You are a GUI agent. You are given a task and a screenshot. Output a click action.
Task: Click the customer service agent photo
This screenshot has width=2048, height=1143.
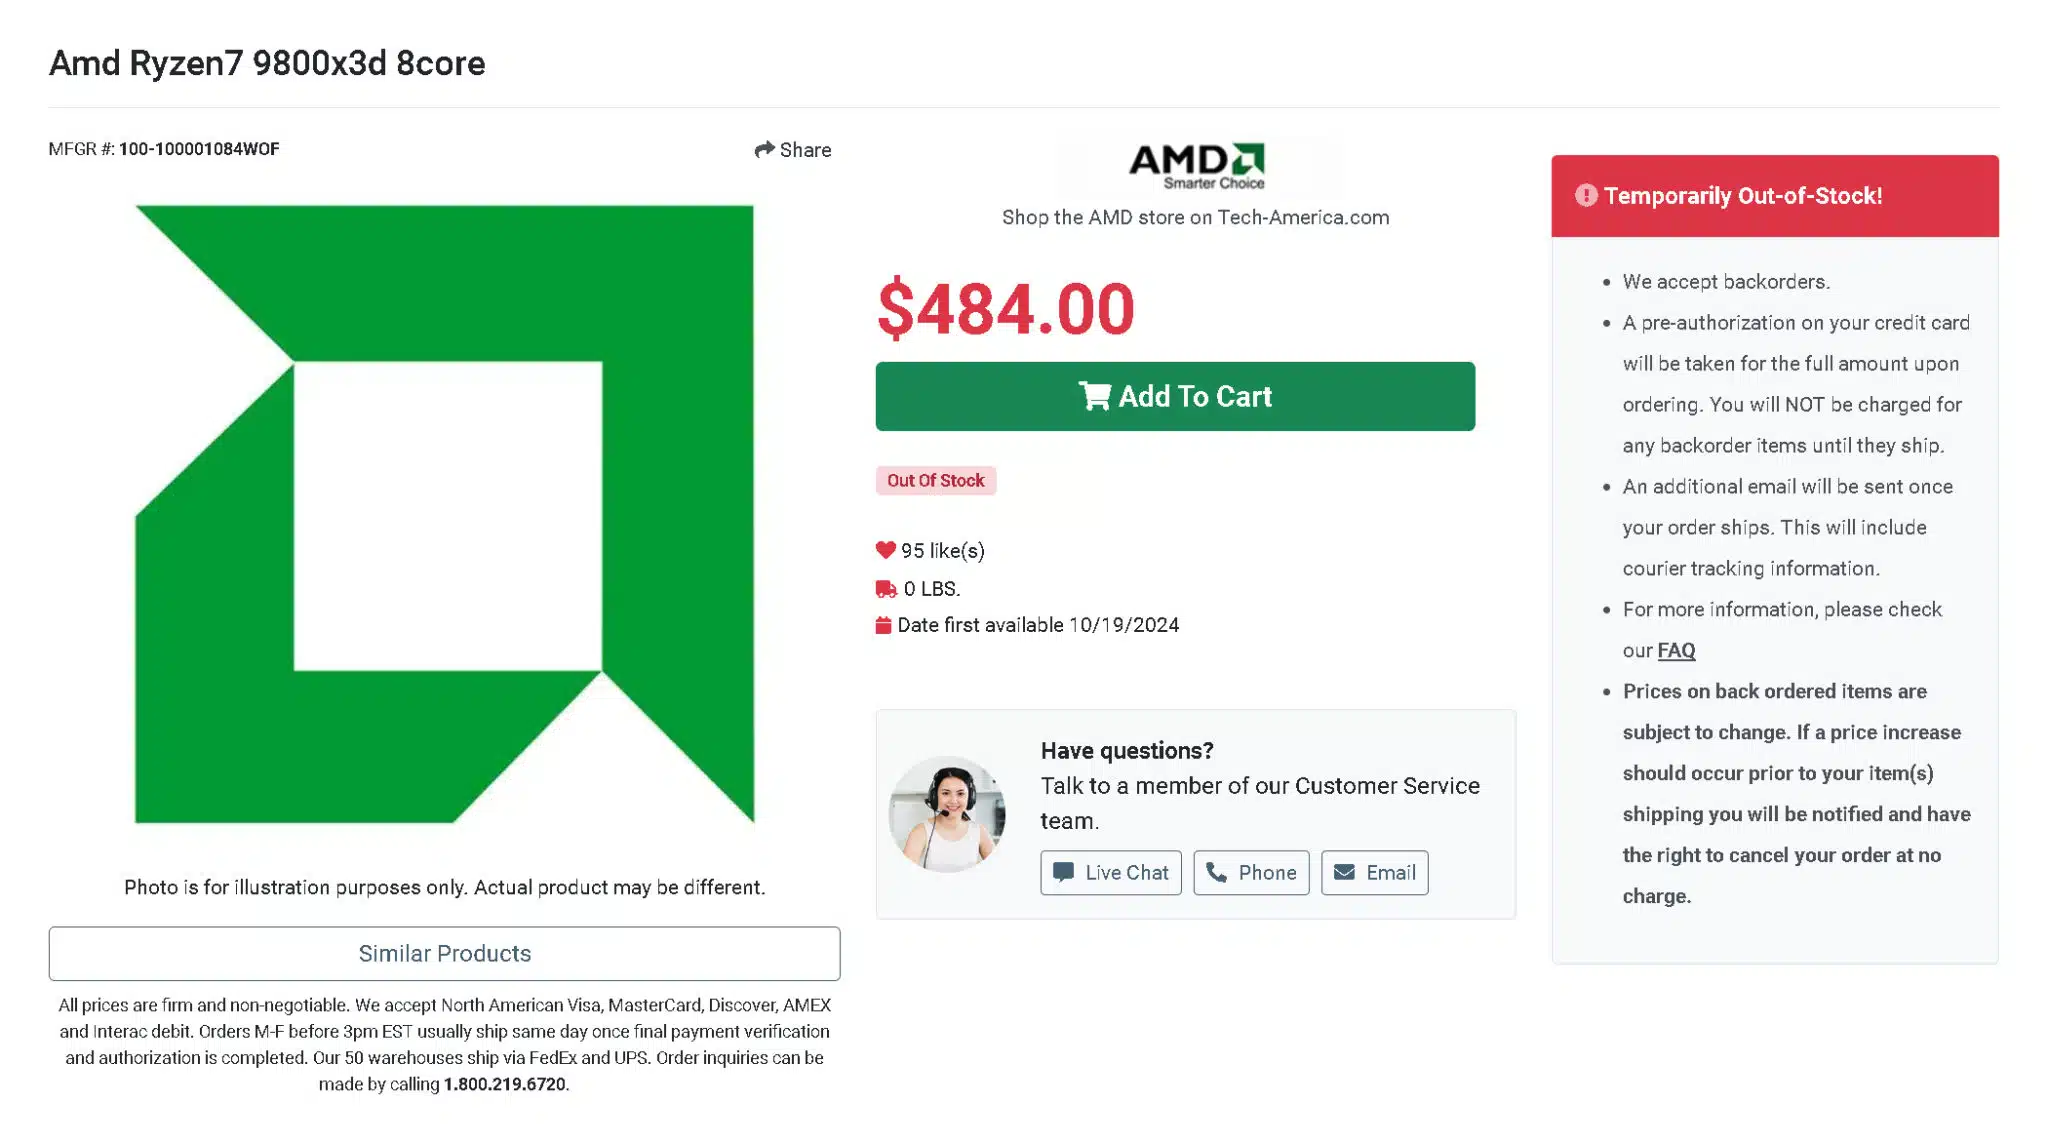(946, 813)
